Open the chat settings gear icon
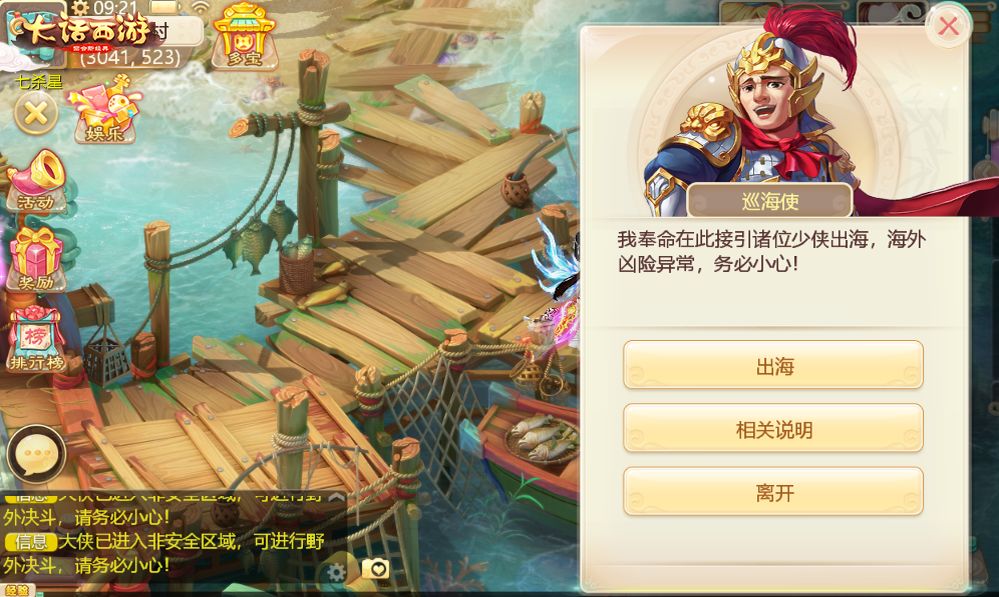Viewport: 999px width, 597px height. coord(336,572)
